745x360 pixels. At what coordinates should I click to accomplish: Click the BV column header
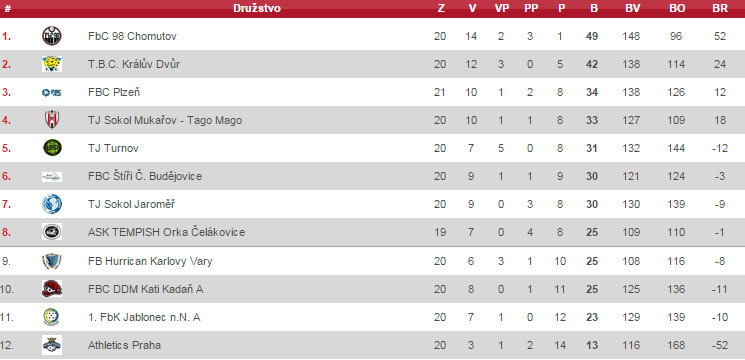[x=633, y=9]
